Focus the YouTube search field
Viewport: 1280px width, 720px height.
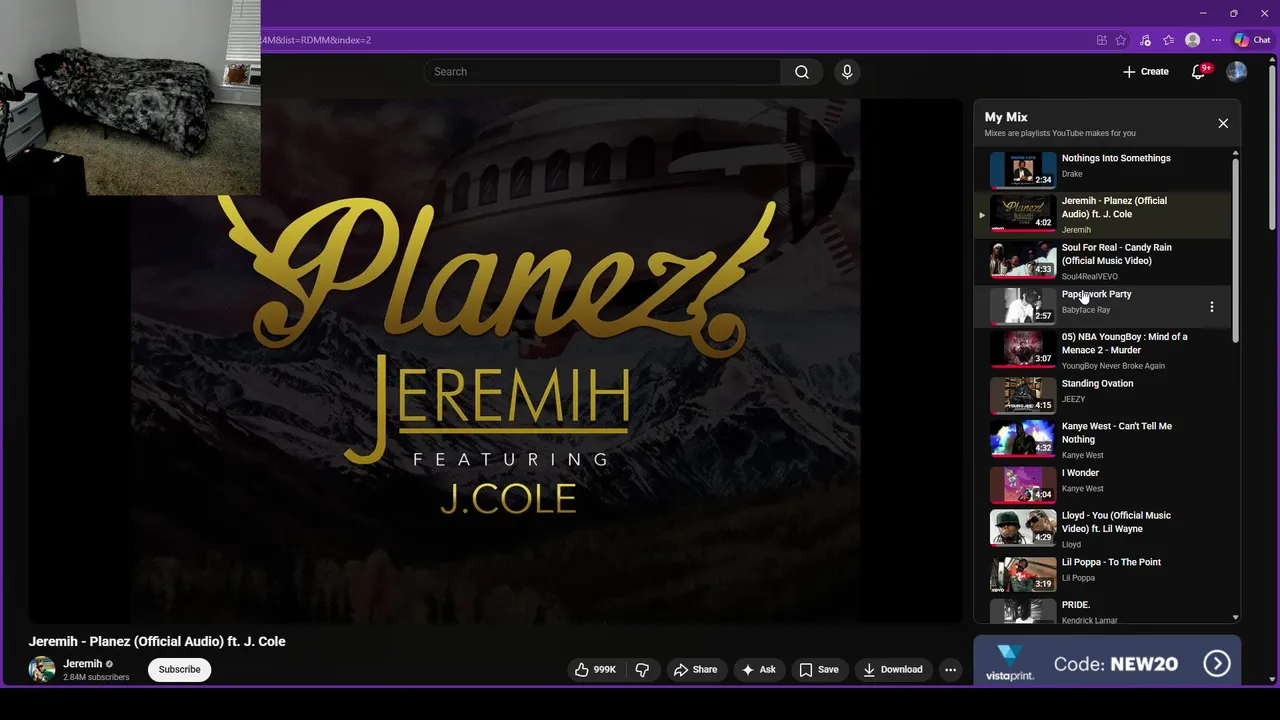(602, 72)
